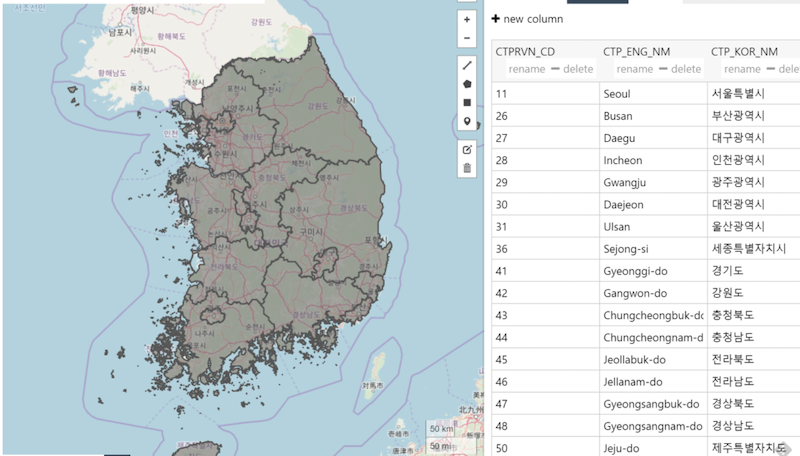This screenshot has height=456, width=800.
Task: Rename the CTP_KOR_NM column
Action: point(742,69)
